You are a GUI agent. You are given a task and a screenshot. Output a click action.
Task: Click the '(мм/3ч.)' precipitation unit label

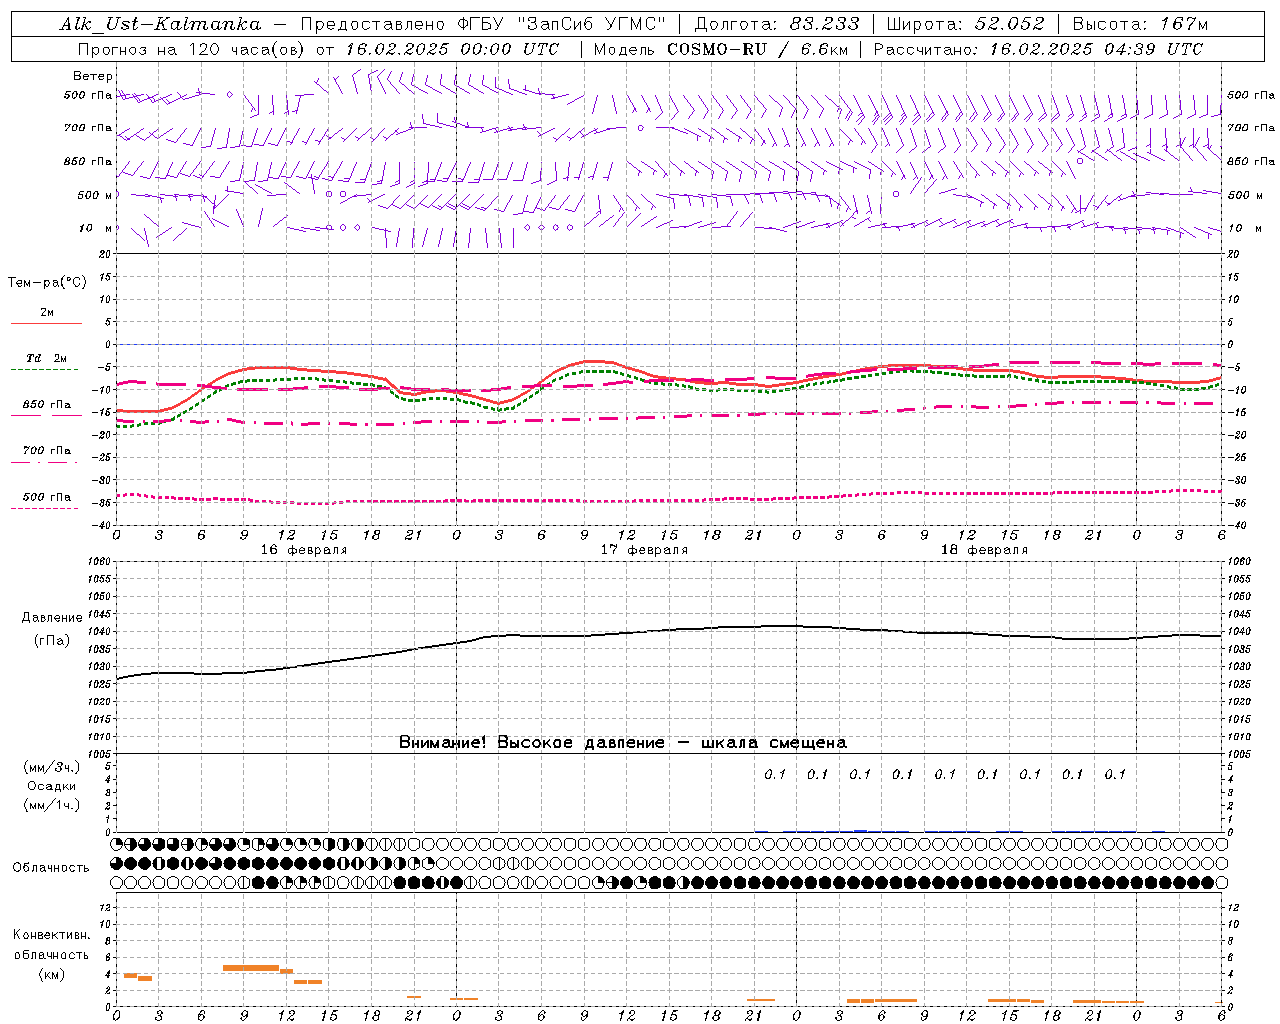(x=52, y=767)
